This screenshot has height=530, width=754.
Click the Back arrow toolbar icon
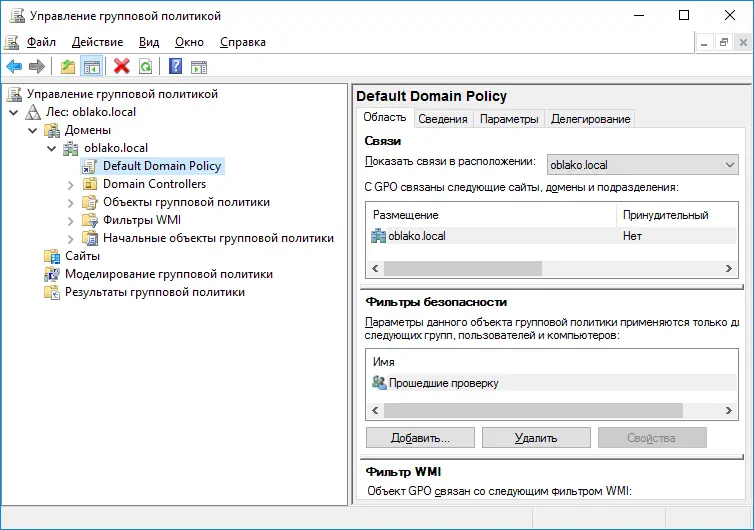click(14, 67)
